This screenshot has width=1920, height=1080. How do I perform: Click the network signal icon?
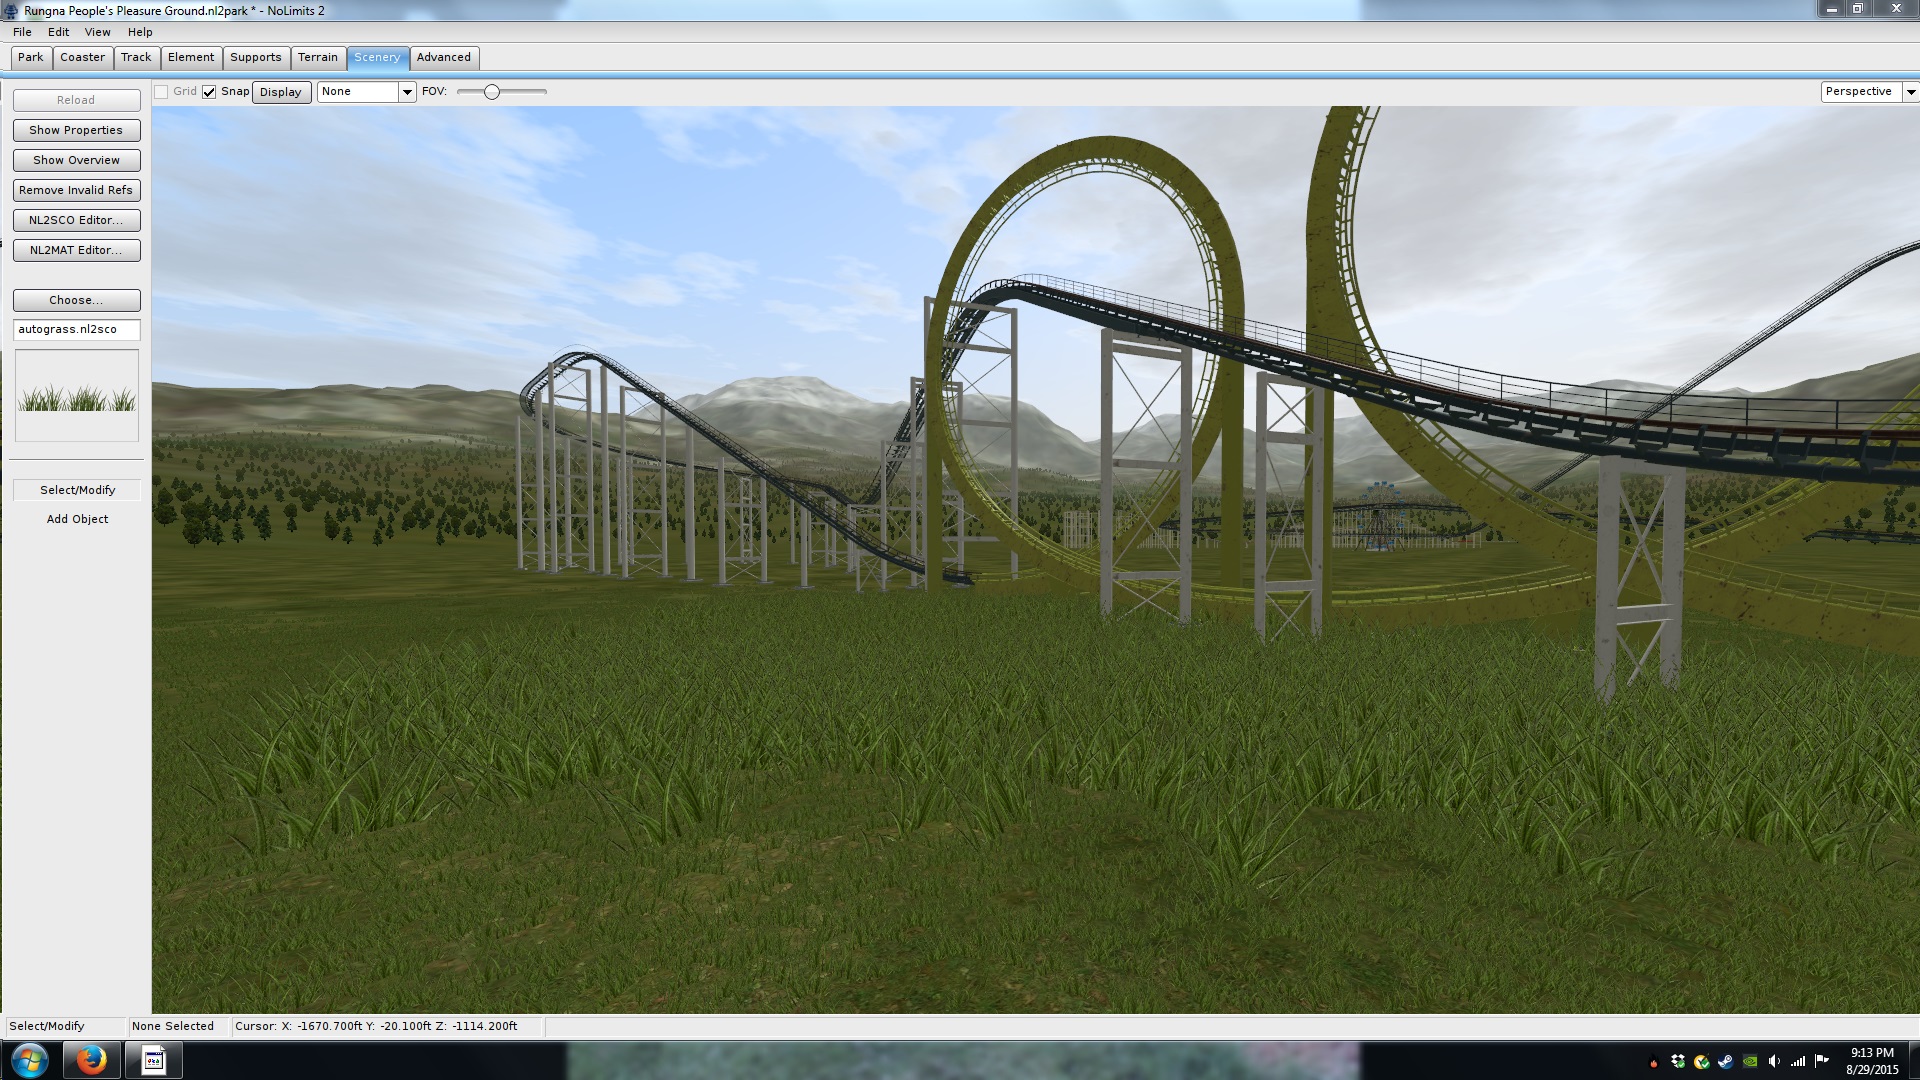(1798, 1061)
